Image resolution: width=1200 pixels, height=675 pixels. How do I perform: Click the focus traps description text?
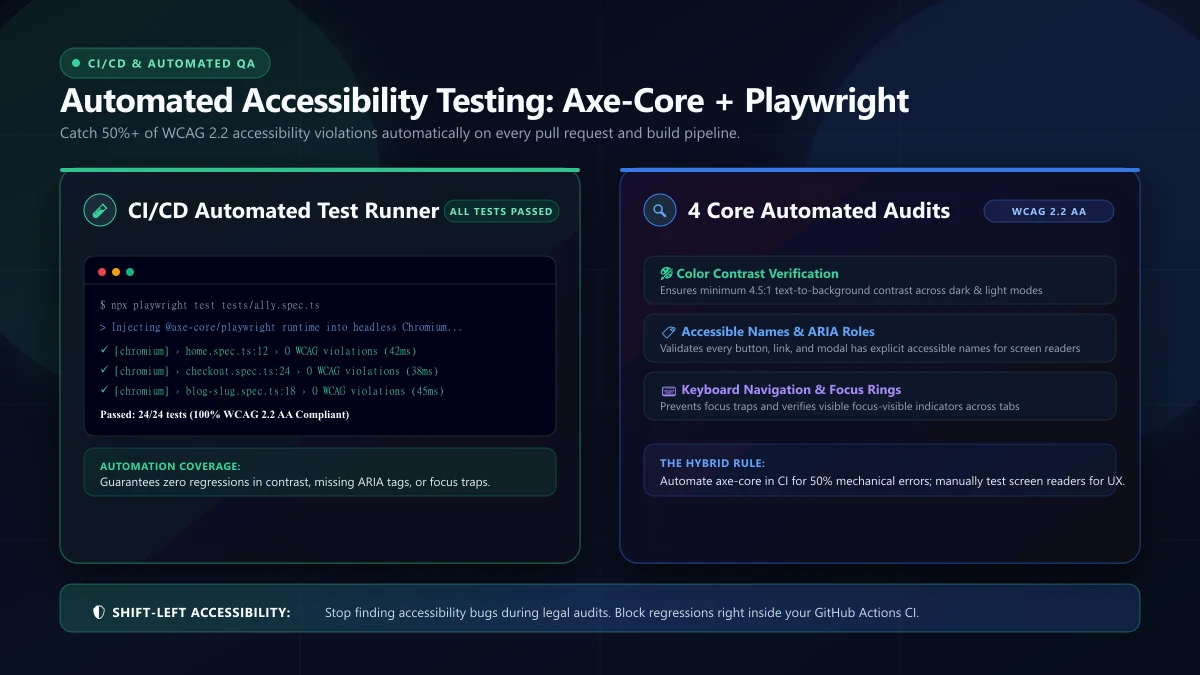[x=840, y=407]
